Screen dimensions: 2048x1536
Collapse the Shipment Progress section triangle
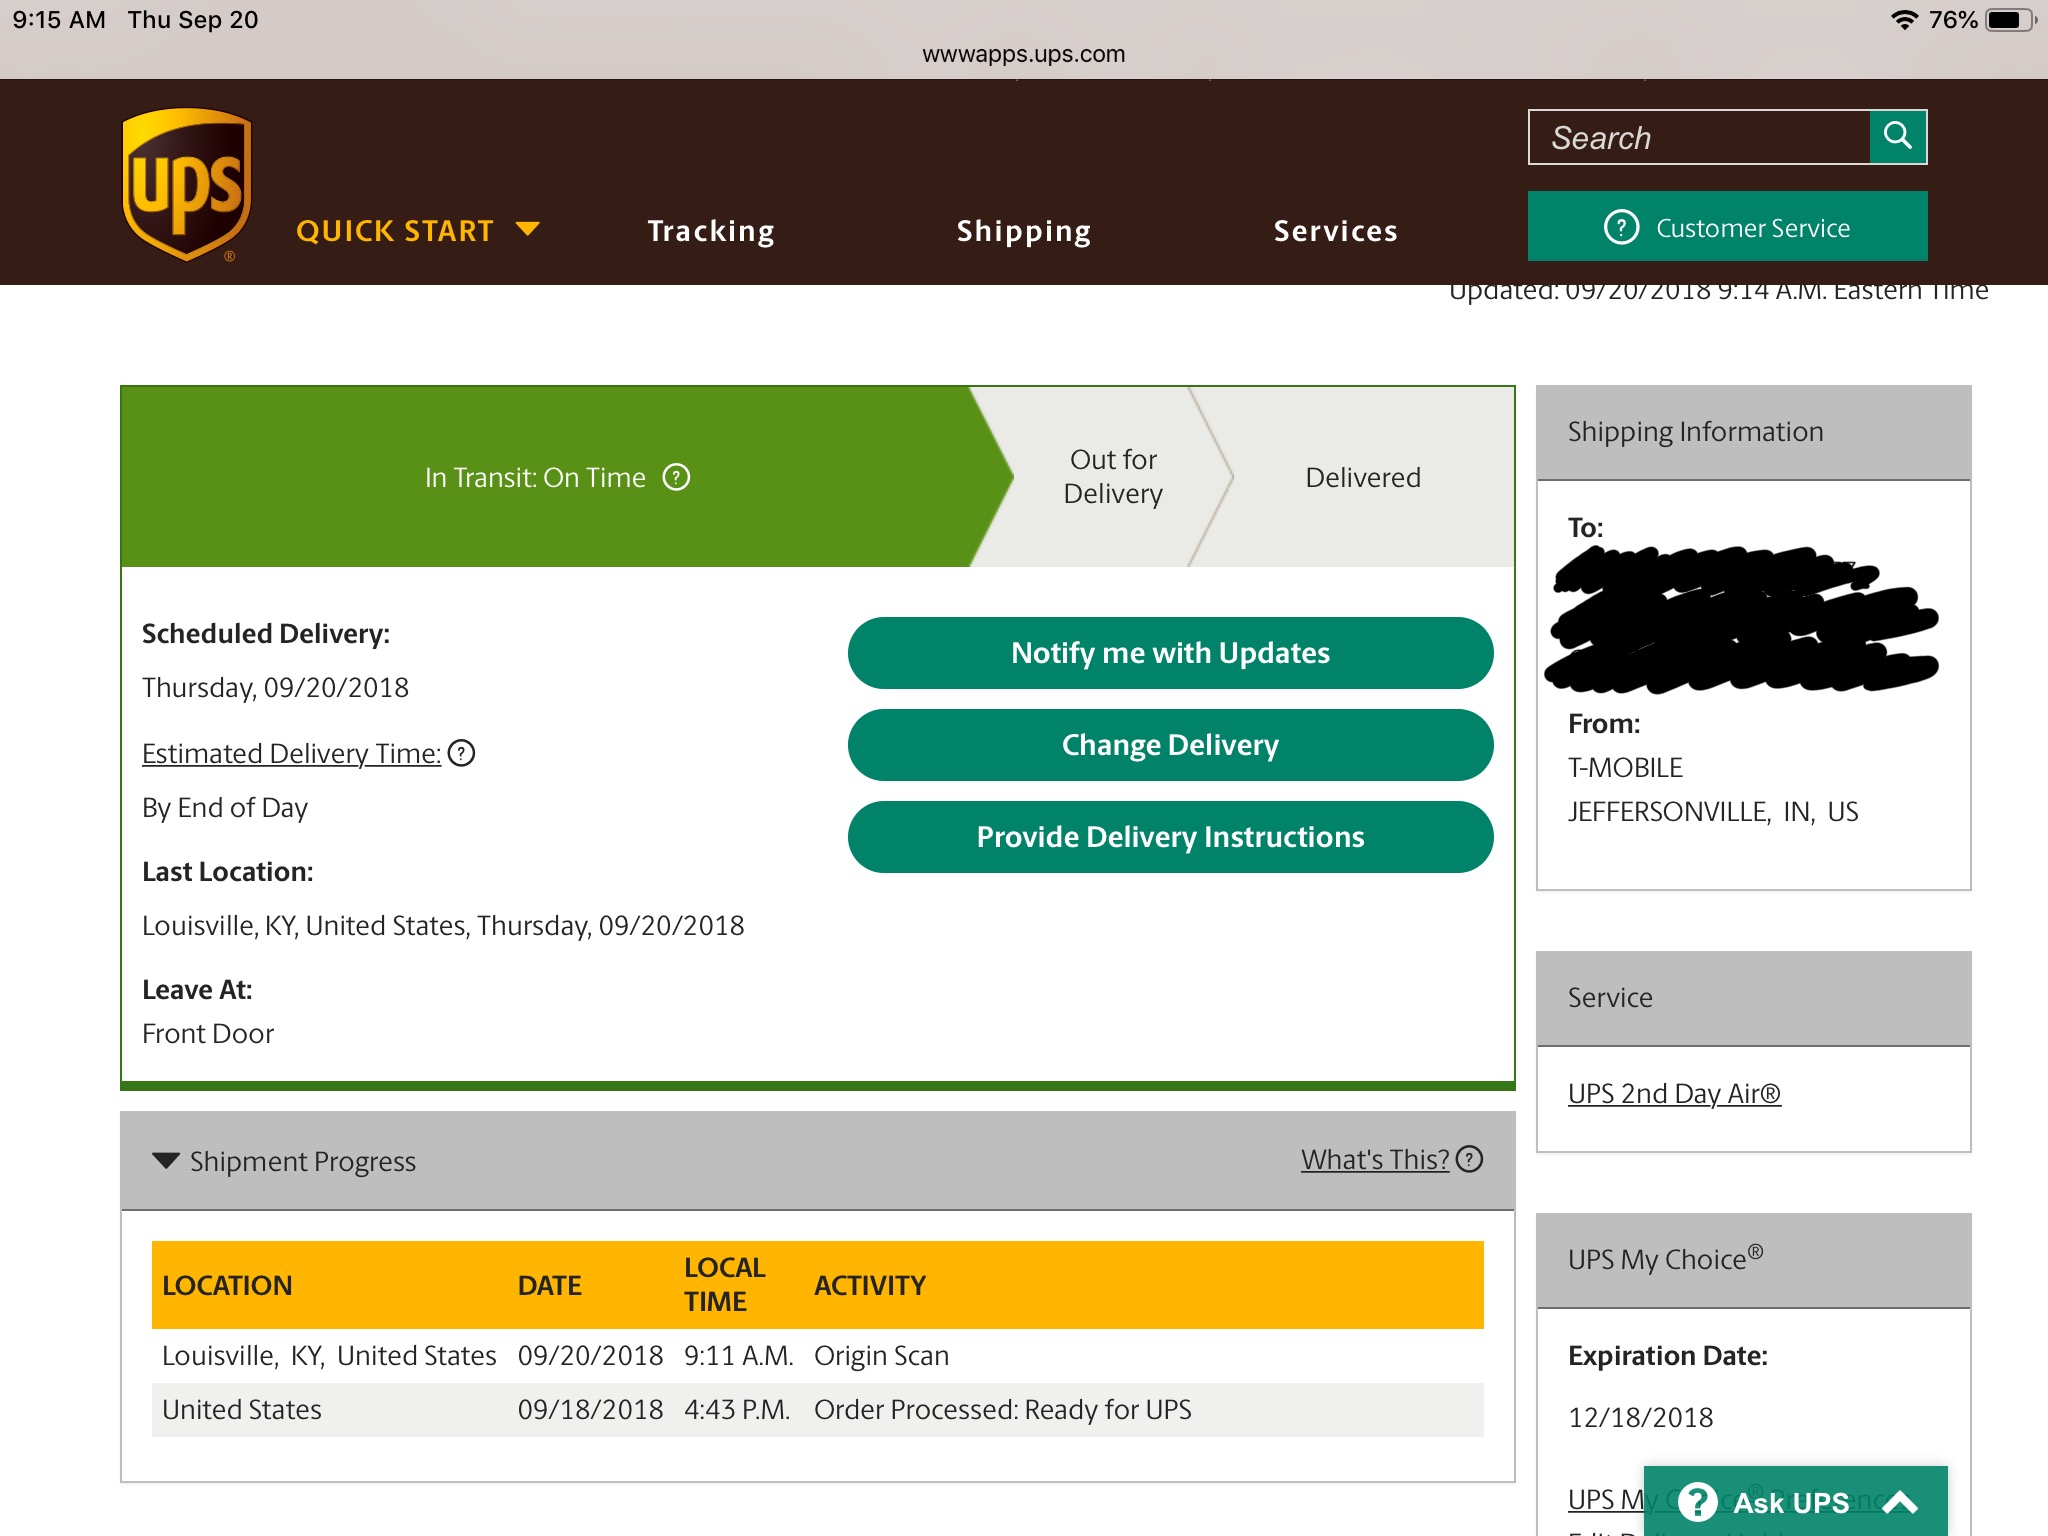pyautogui.click(x=165, y=1161)
